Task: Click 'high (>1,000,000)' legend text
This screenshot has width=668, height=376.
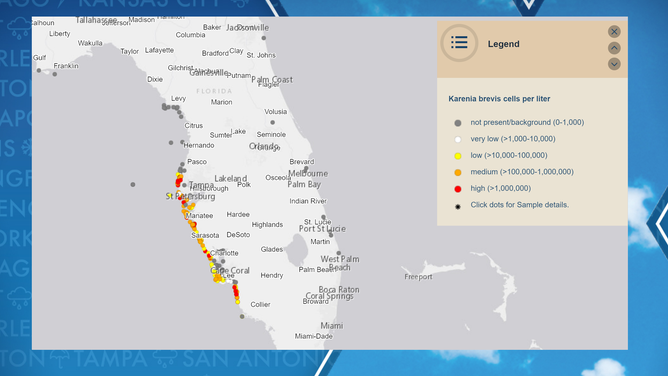Action: click(501, 188)
